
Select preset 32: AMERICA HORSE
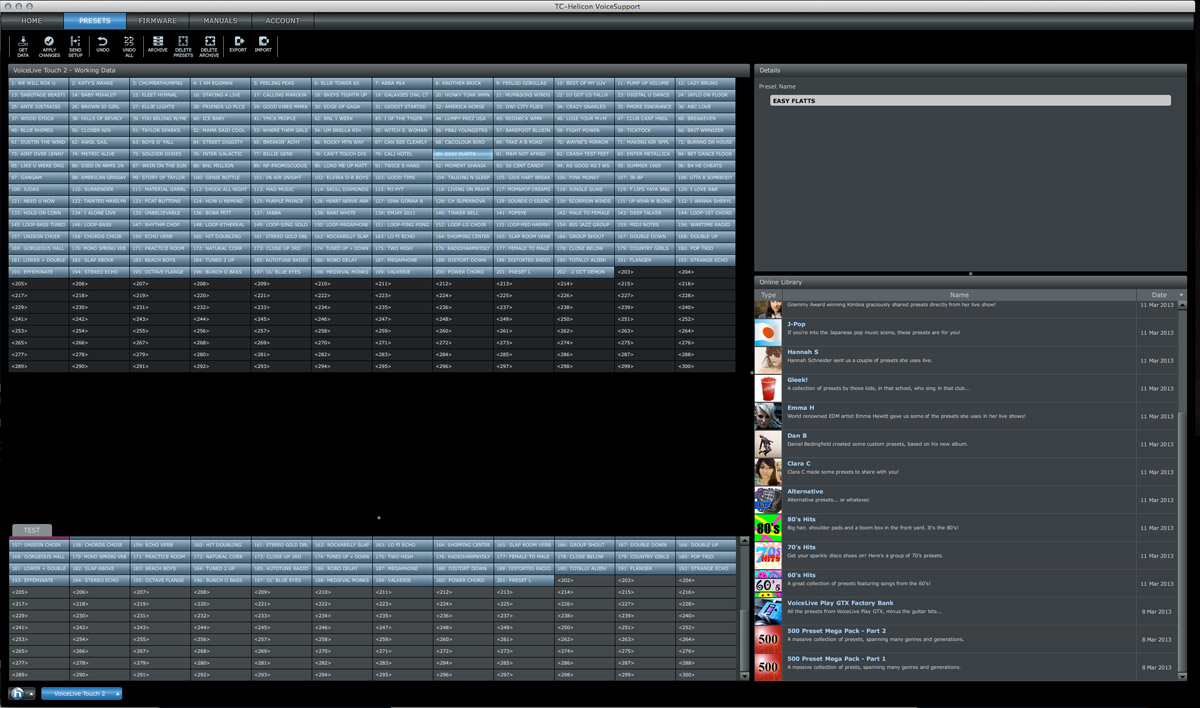tap(464, 106)
